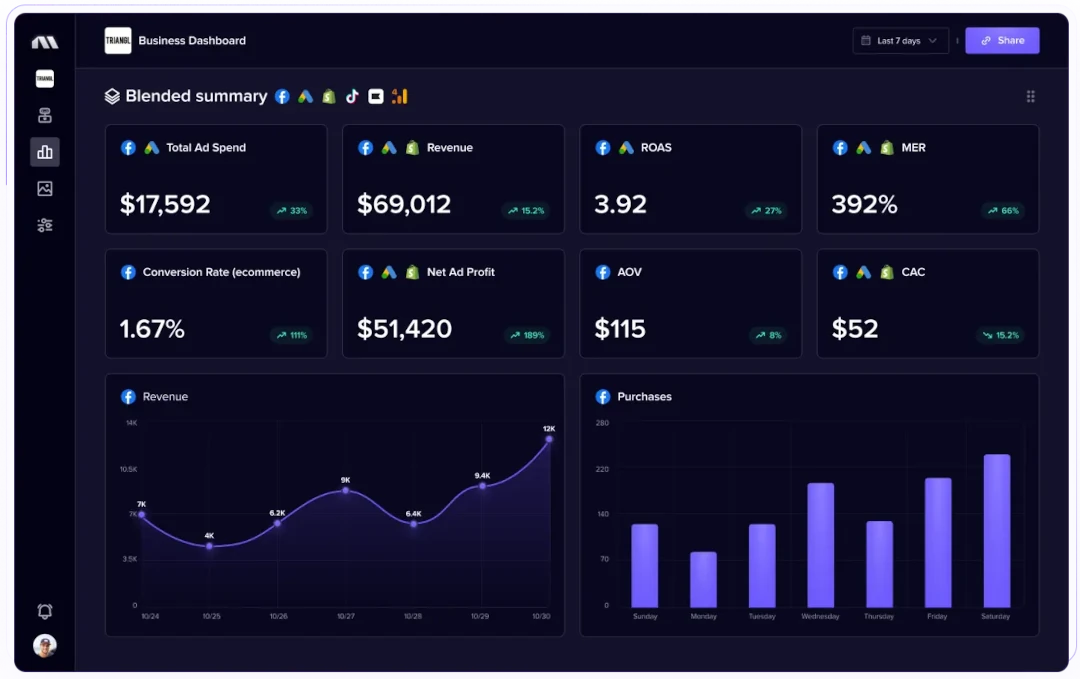
Task: Click the Shopify icon on Net Ad Profit card
Action: coord(413,272)
